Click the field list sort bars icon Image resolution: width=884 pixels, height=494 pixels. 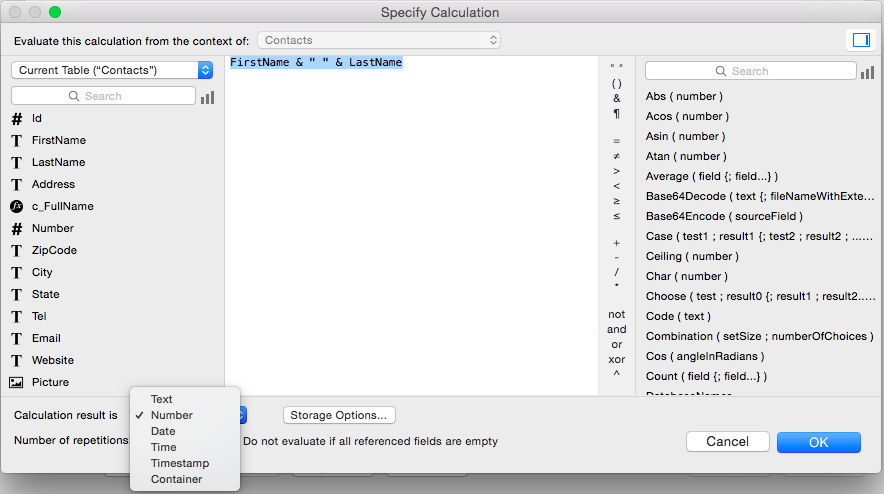tap(207, 97)
